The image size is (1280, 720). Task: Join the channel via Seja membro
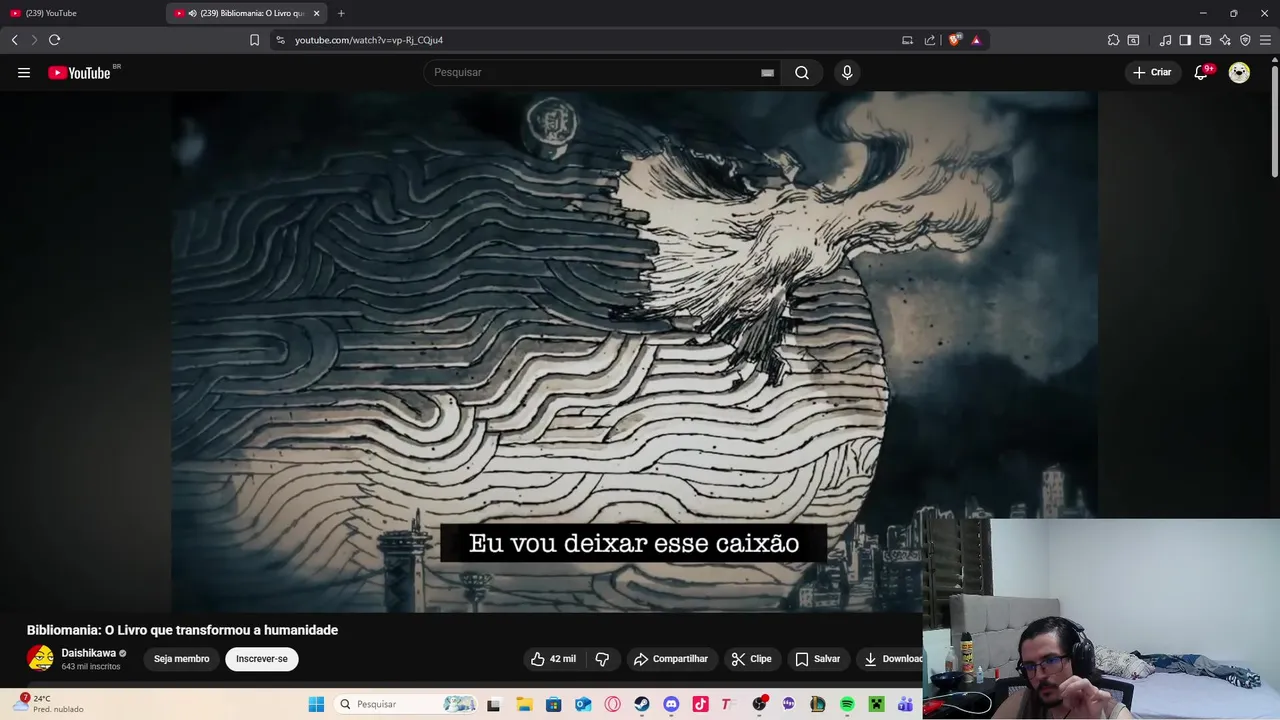click(x=182, y=659)
